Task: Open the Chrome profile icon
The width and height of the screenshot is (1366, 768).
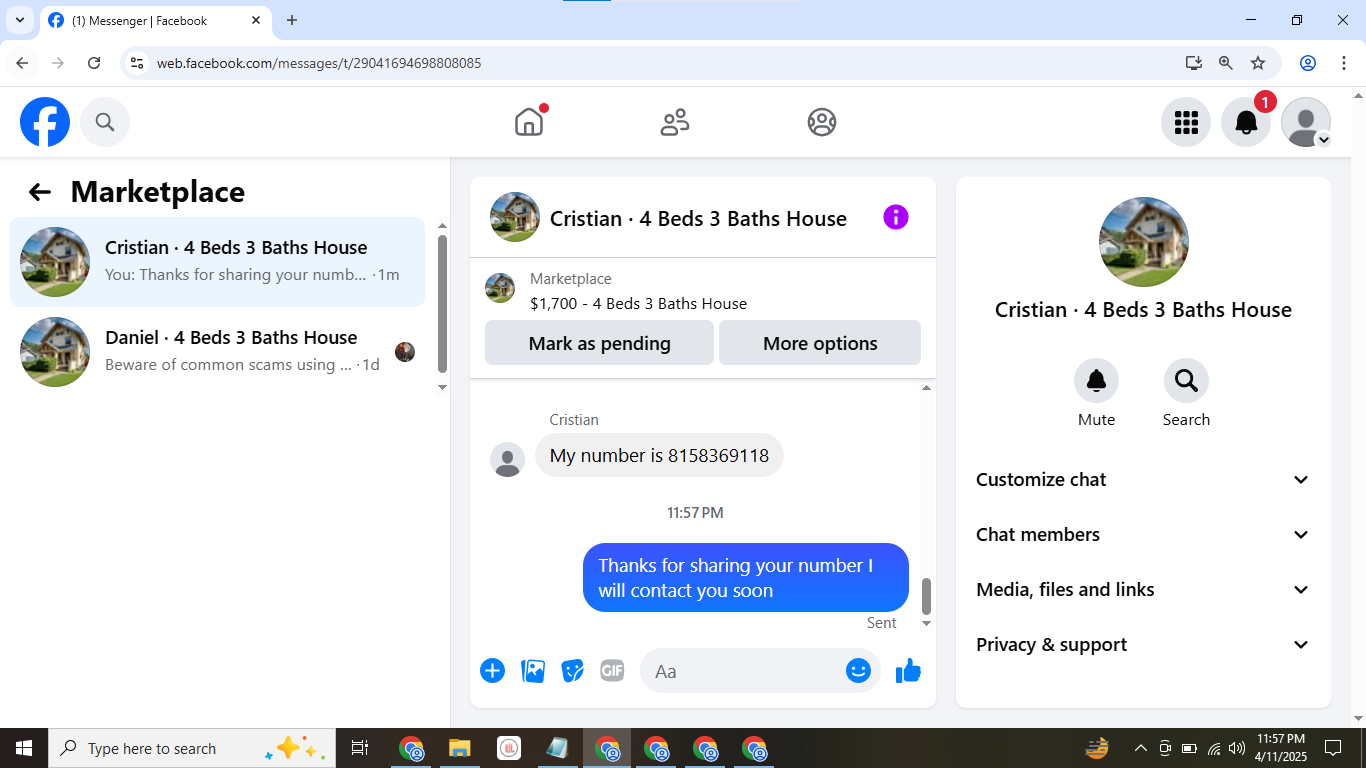Action: (1308, 63)
